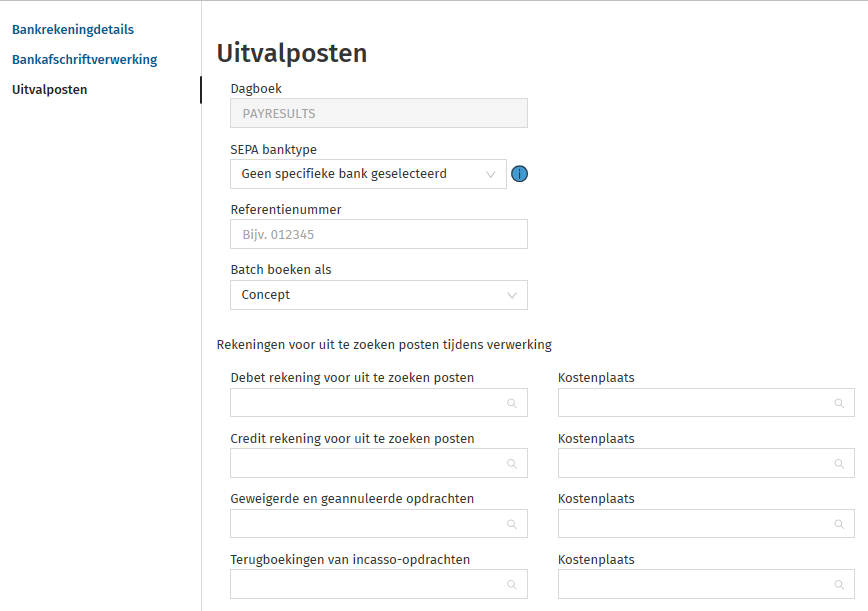Click search icon in third Kostenplaats field
The width and height of the screenshot is (868, 611).
coord(839,523)
